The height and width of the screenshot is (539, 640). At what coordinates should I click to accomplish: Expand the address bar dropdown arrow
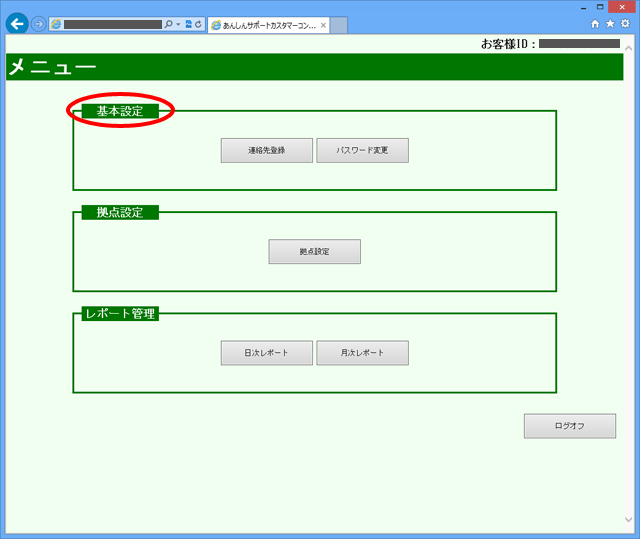tap(177, 24)
